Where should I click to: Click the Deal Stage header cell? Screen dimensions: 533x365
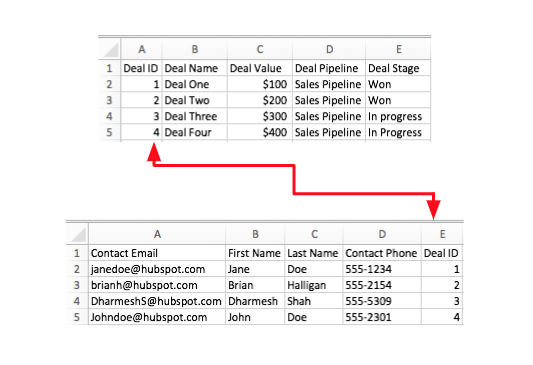tap(398, 68)
